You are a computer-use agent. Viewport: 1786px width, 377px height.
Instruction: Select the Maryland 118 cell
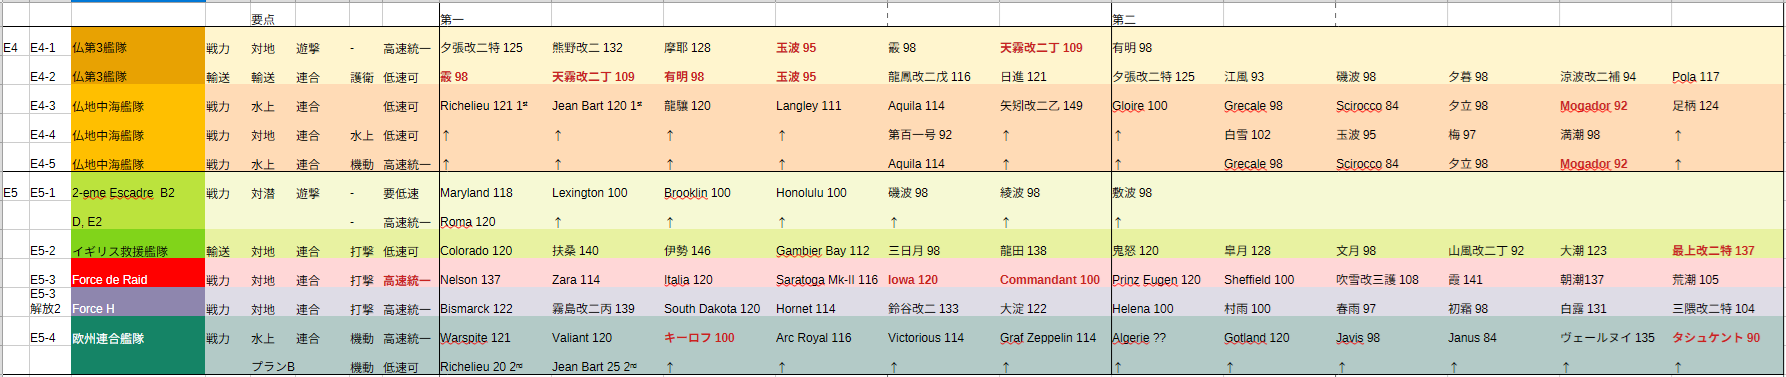[495, 193]
